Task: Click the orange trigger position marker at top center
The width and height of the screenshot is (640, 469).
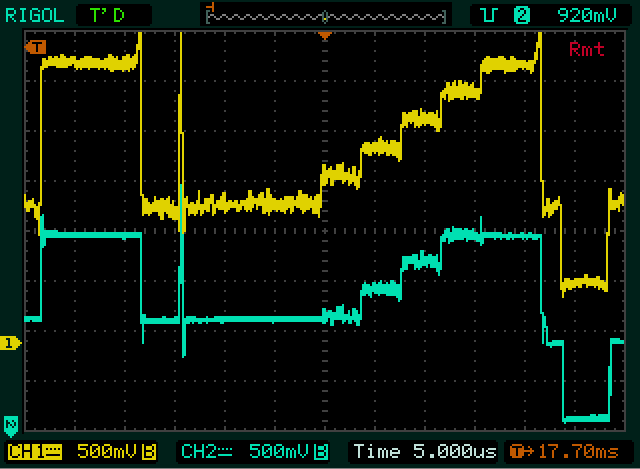Action: tap(324, 36)
